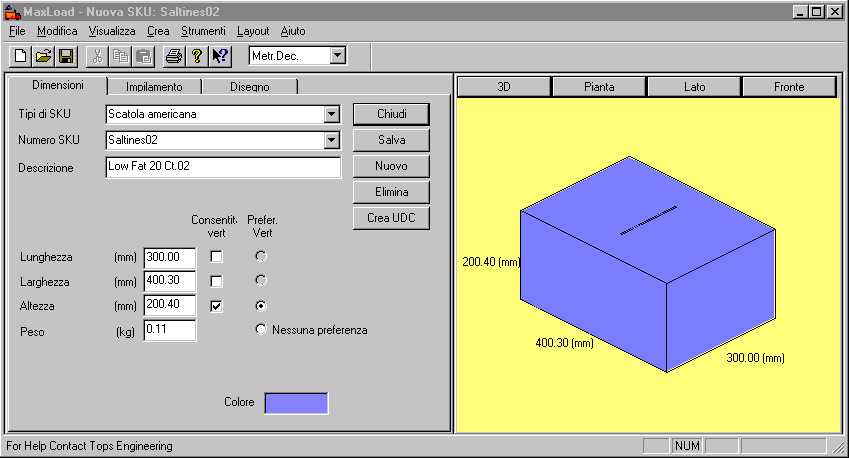Open the Layout menu
This screenshot has width=849, height=458.
click(x=253, y=31)
